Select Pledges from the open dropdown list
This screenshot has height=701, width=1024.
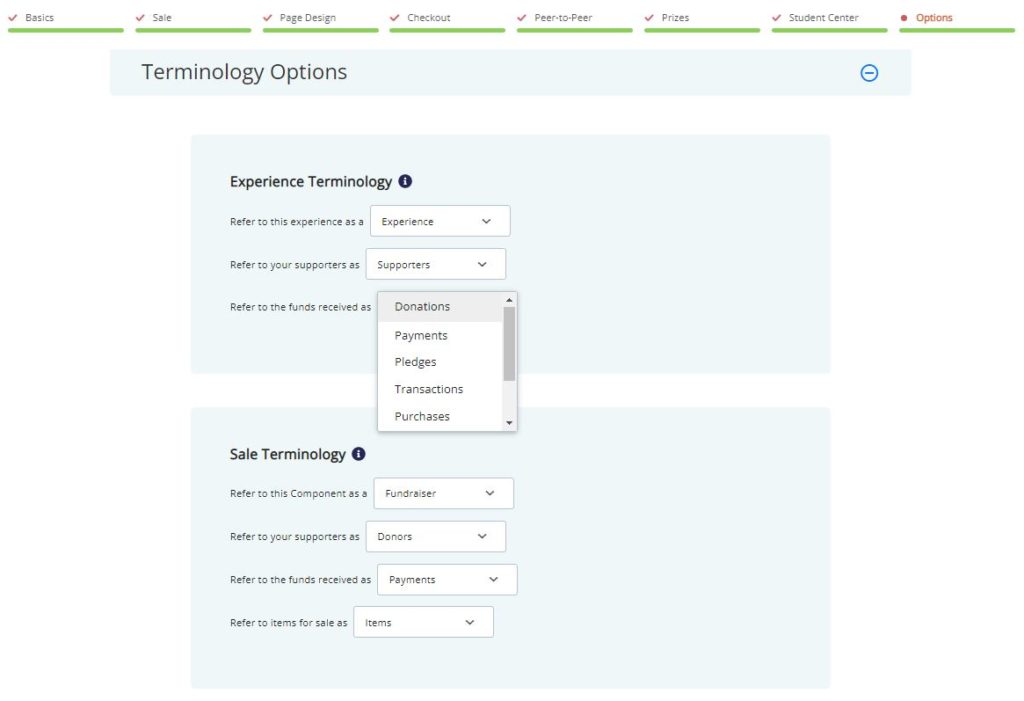[415, 361]
